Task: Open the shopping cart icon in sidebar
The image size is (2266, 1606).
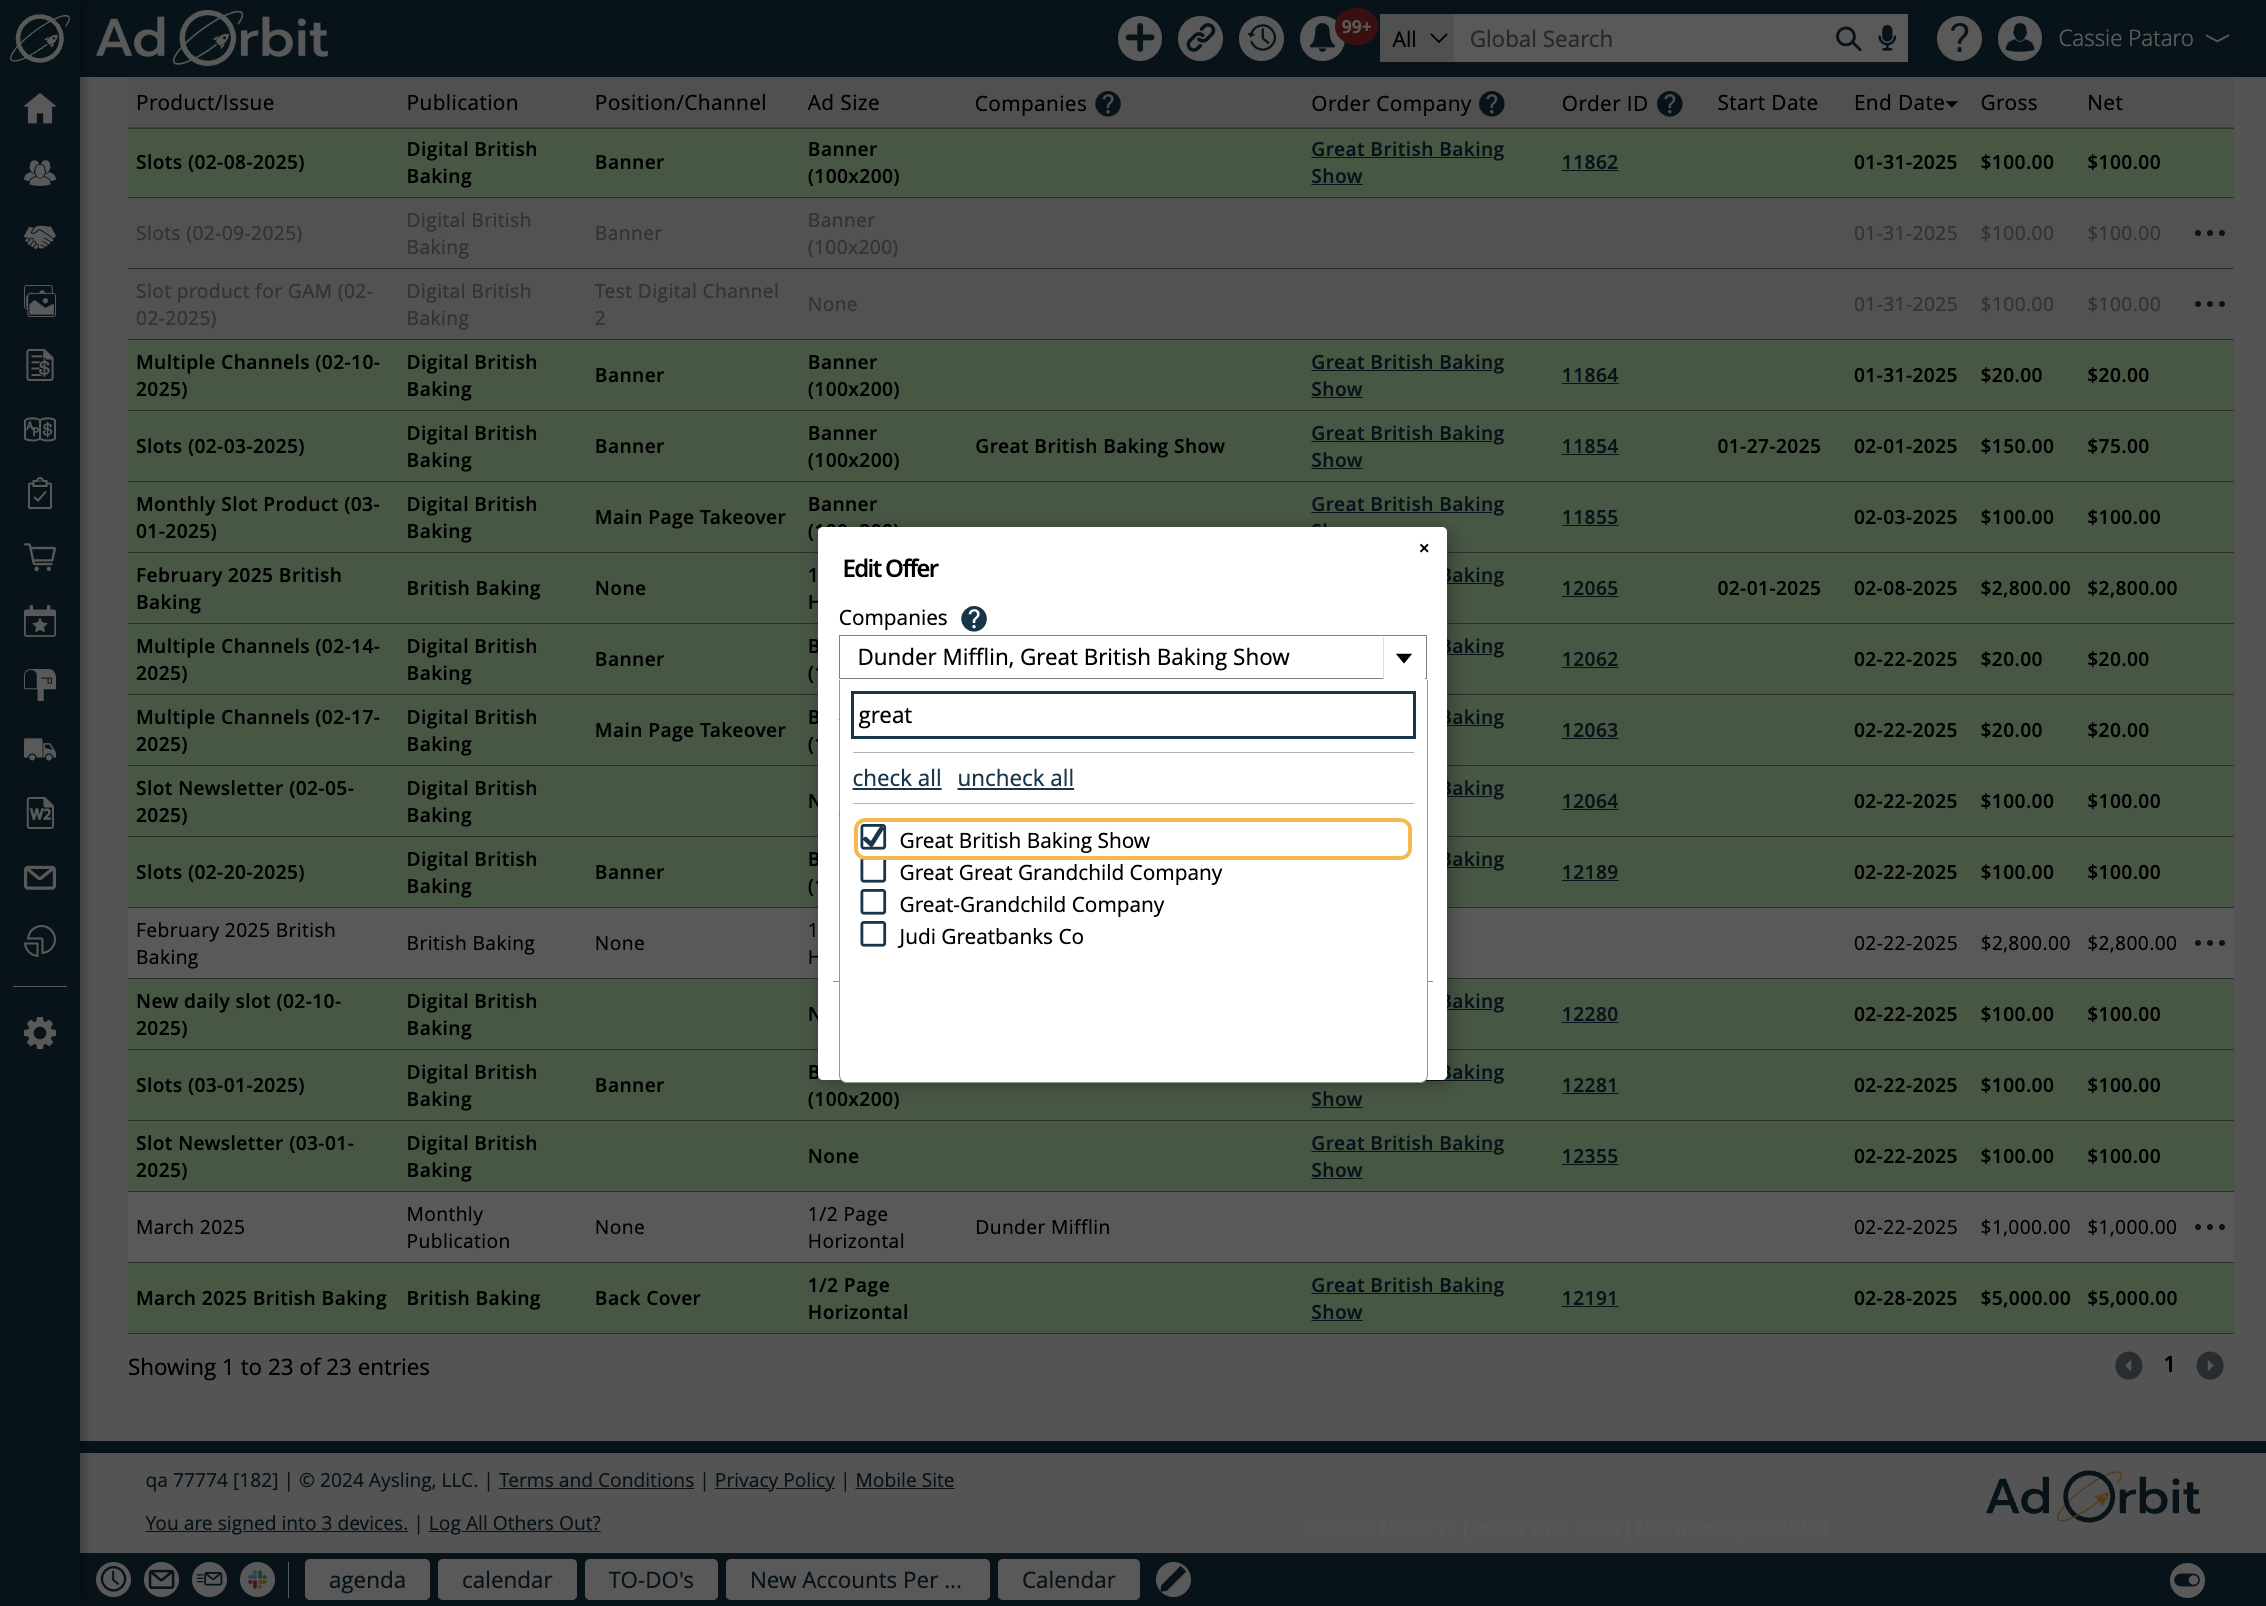Action: tap(39, 557)
